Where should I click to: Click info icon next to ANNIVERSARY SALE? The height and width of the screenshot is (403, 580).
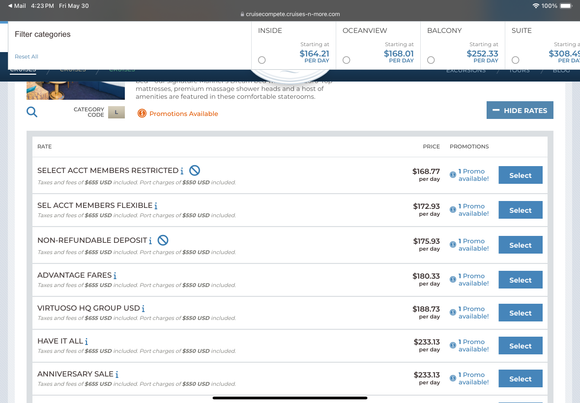117,374
